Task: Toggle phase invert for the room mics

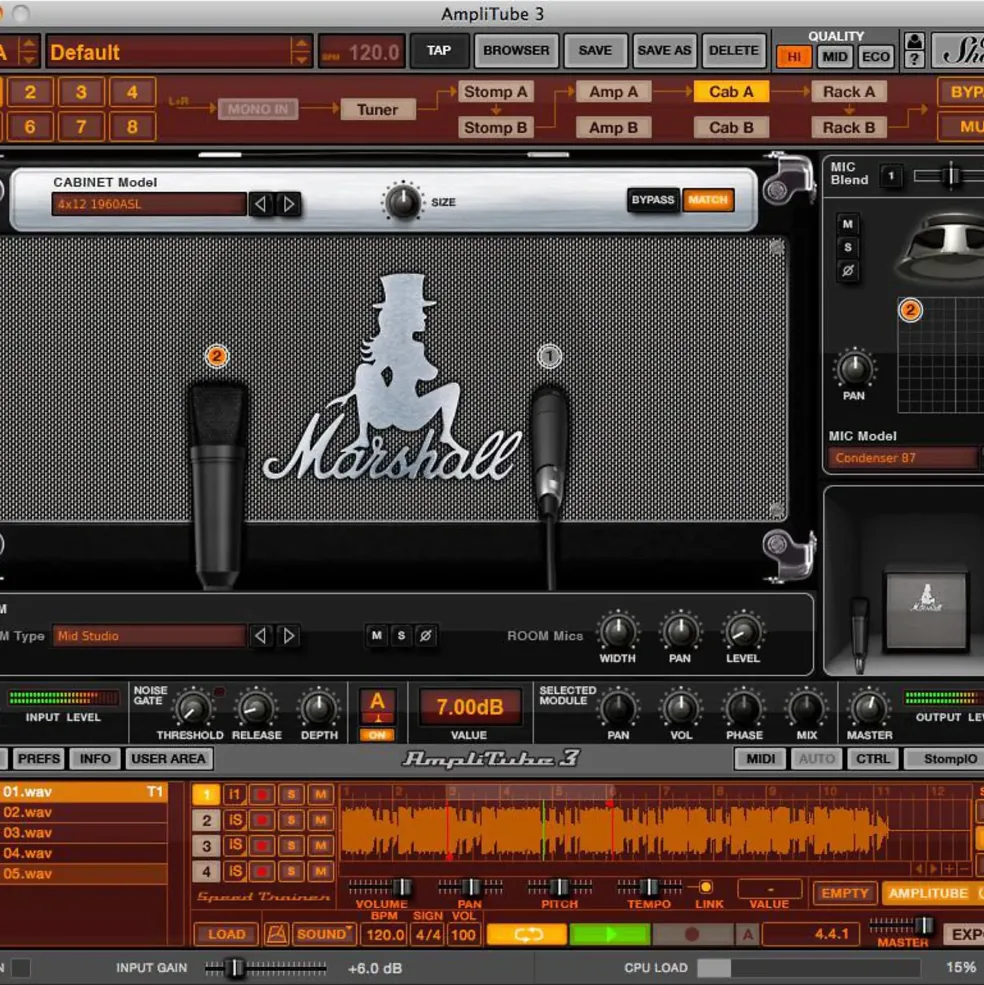Action: [x=425, y=636]
